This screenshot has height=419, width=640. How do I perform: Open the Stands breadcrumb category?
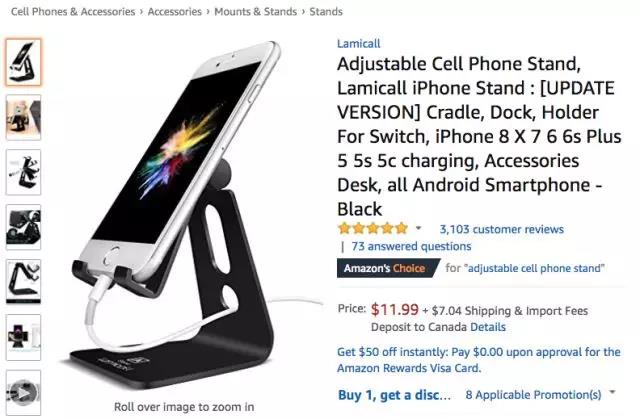pos(326,12)
